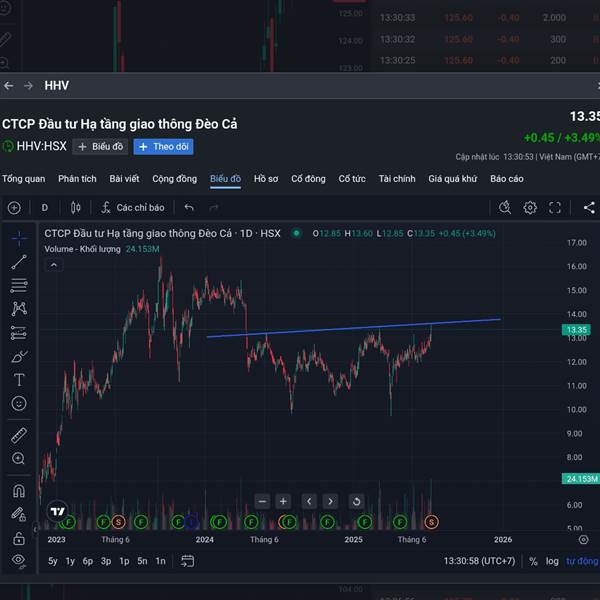Follow HHV with Theo dõi button

coord(163,147)
